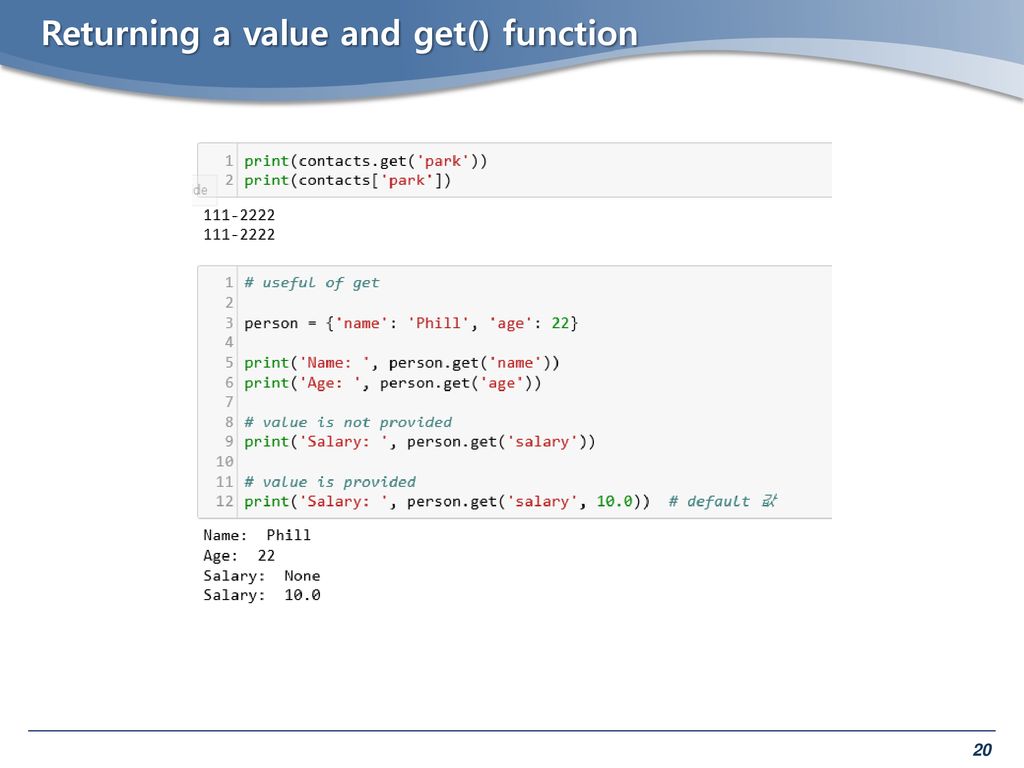The height and width of the screenshot is (768, 1024).
Task: Click the code line print(contacts['park'])
Action: pyautogui.click(x=347, y=180)
